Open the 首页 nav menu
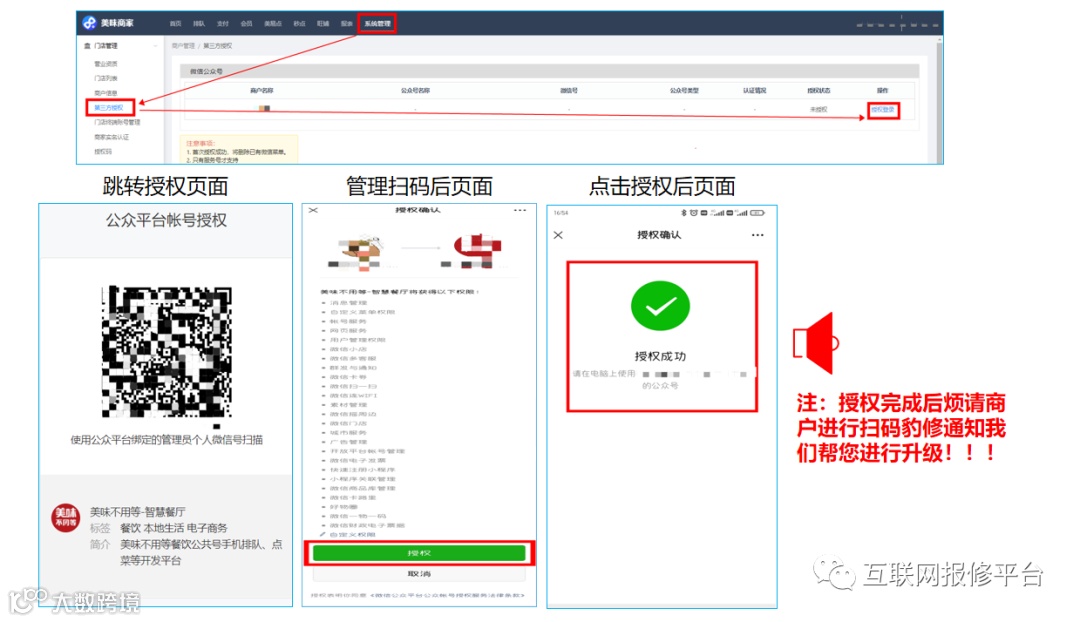 (x=176, y=23)
